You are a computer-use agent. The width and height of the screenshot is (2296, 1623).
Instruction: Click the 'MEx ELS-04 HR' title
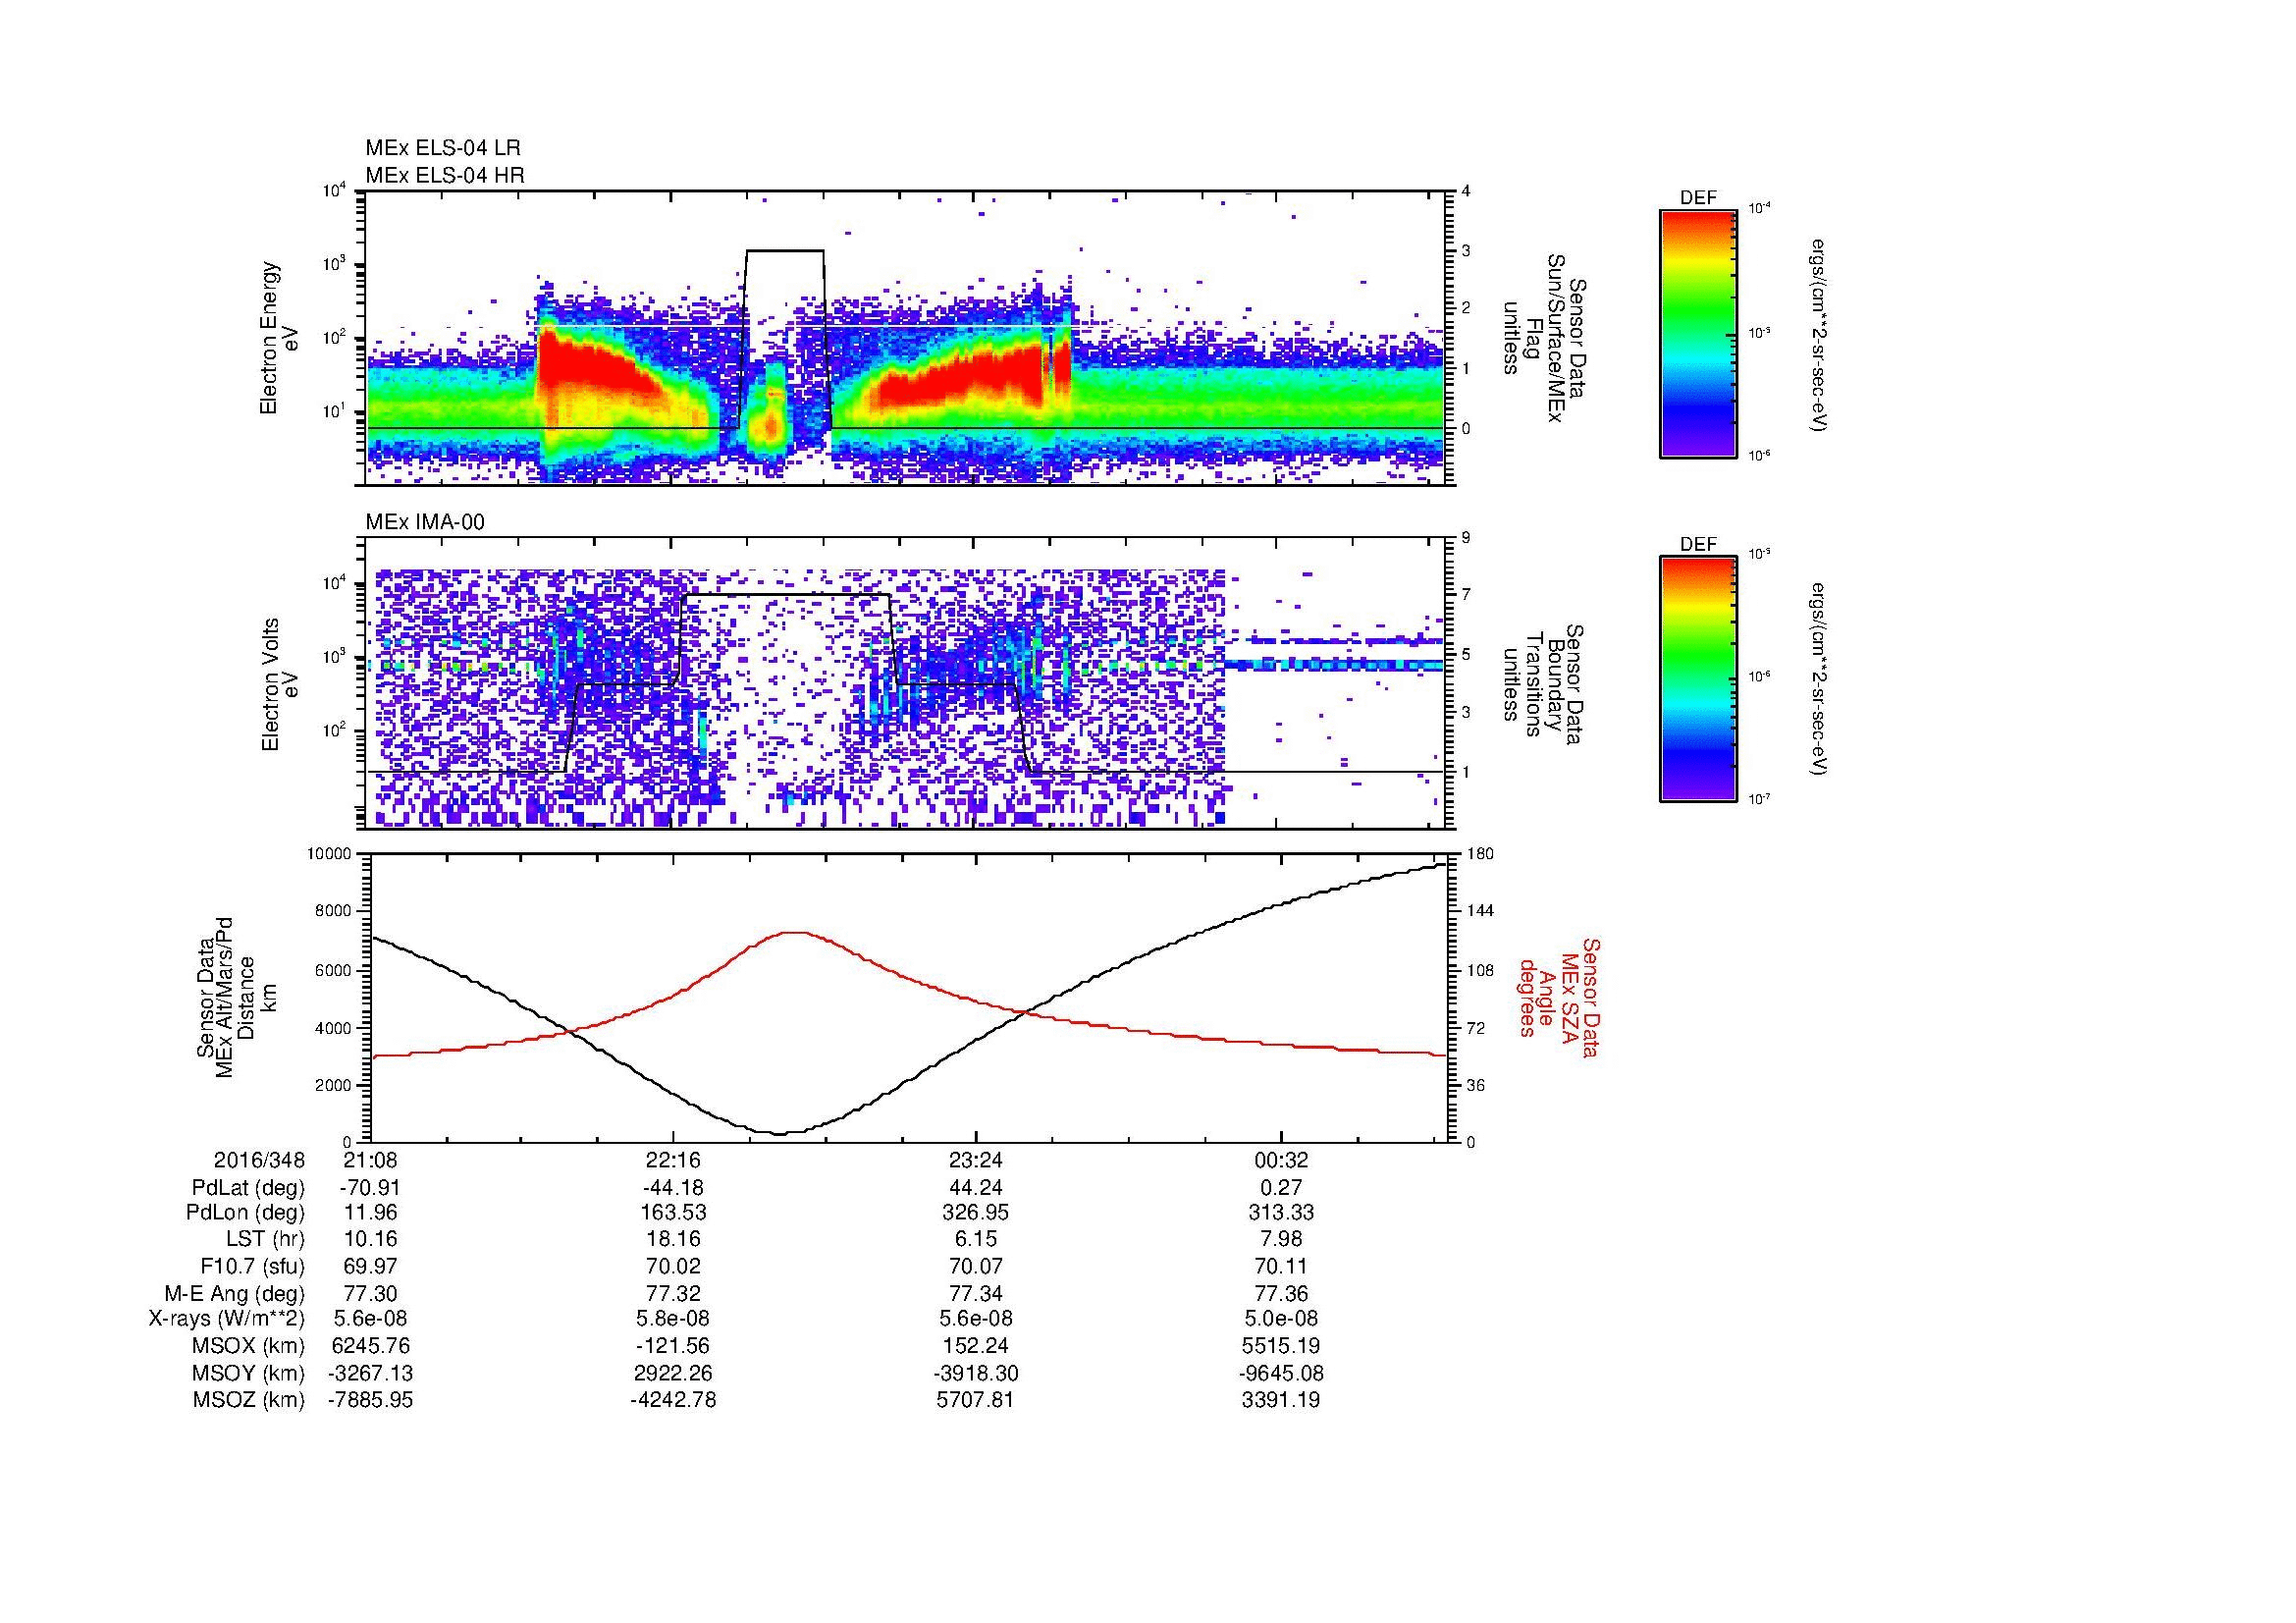(x=445, y=176)
